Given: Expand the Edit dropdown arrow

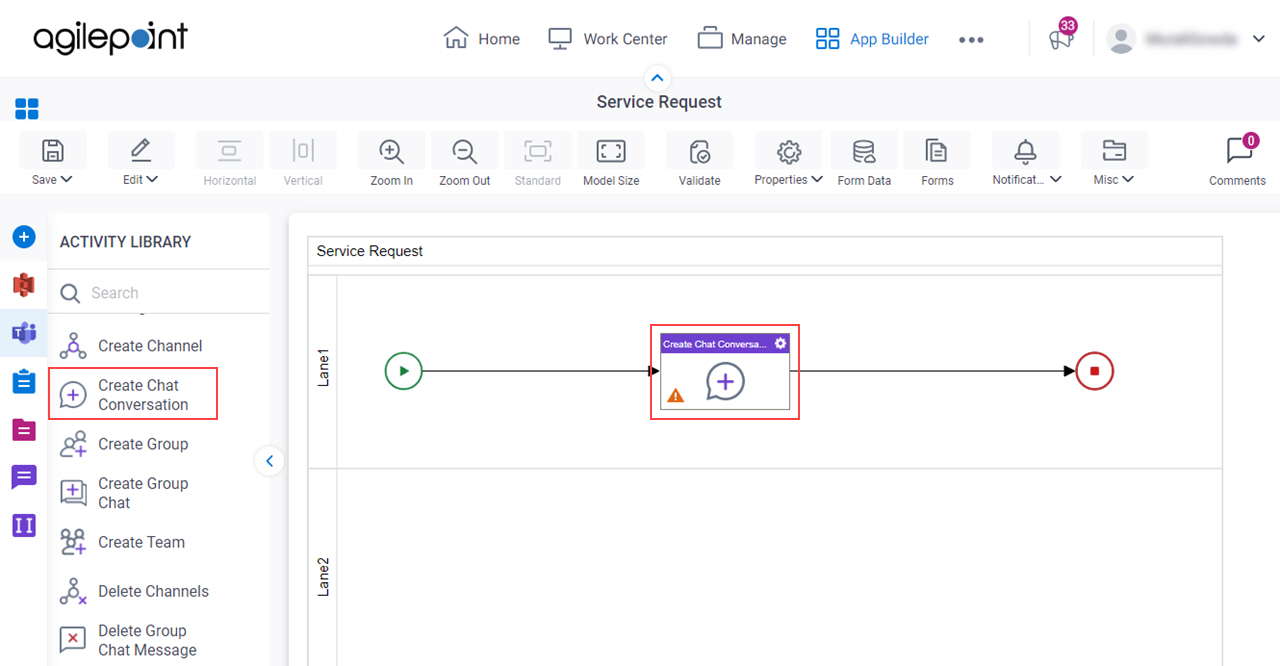Looking at the screenshot, I should click(x=153, y=180).
